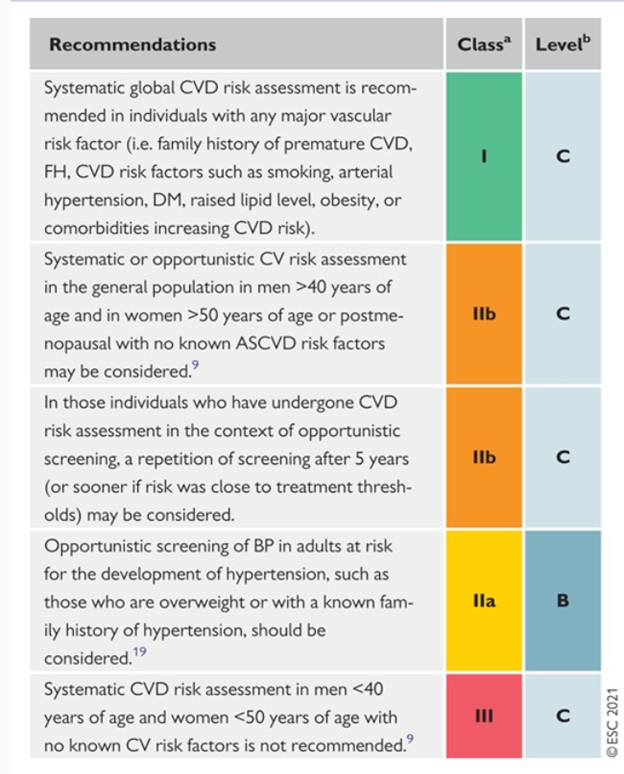
Task: Select the Level B cell
Action: [x=564, y=602]
